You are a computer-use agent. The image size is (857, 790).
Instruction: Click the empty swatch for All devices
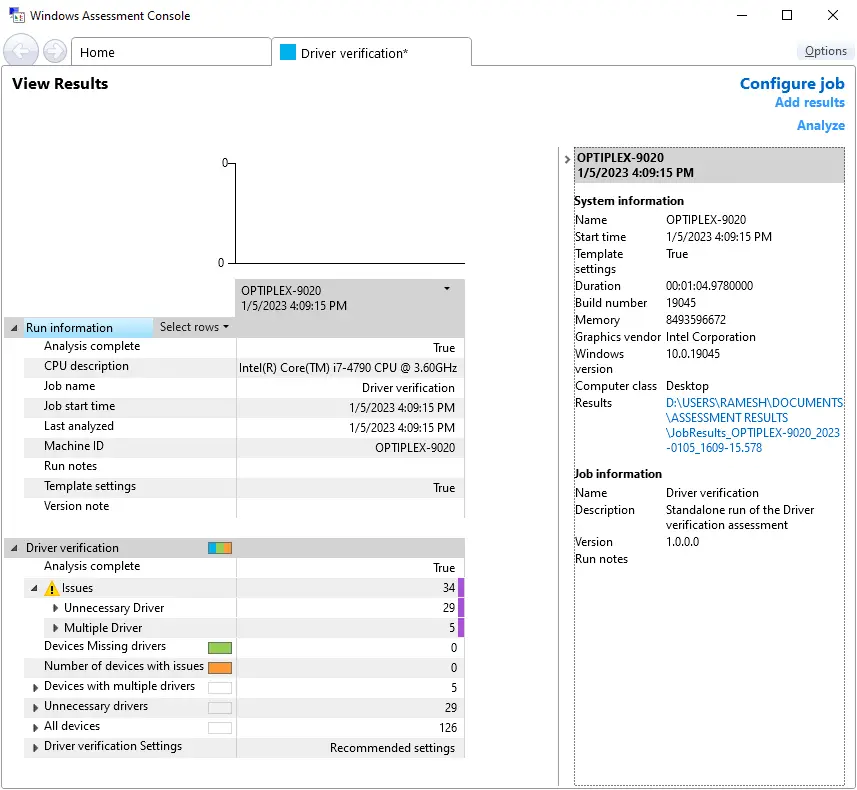220,728
